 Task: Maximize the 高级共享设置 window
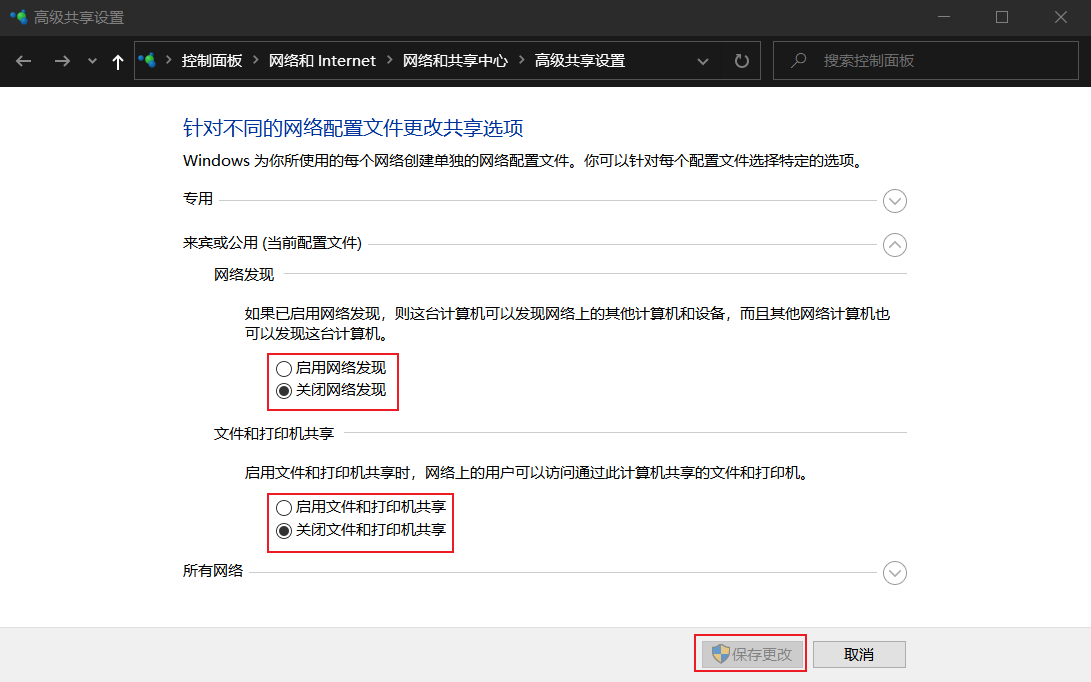pos(1002,17)
